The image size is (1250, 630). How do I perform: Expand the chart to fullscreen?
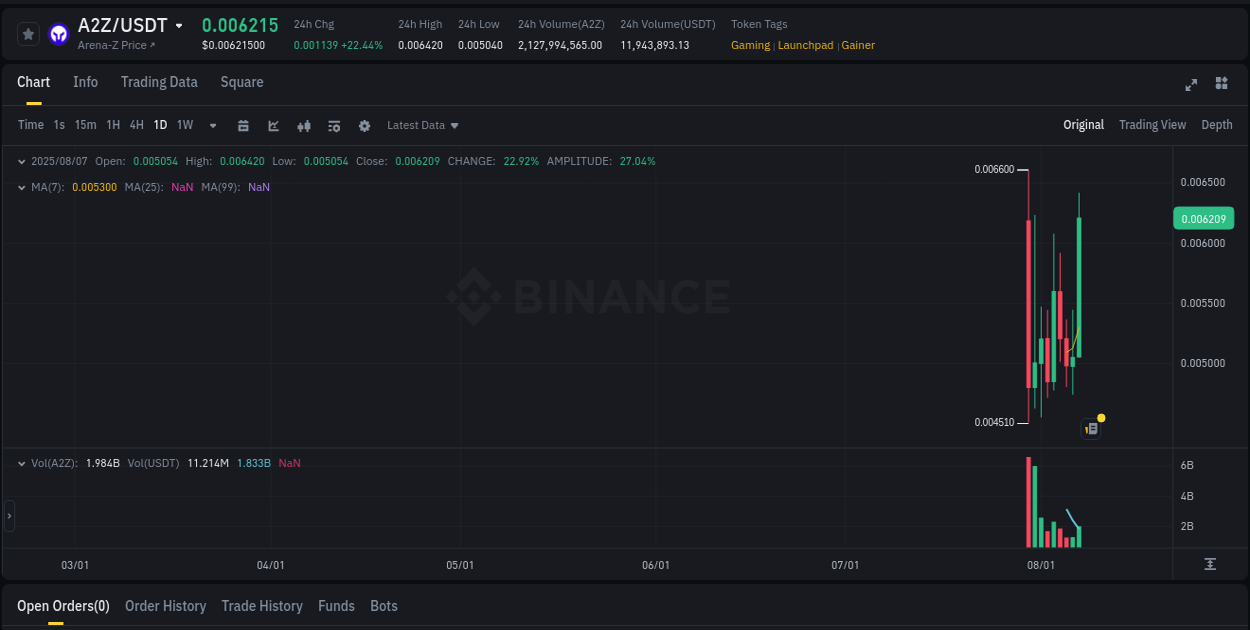(1190, 85)
